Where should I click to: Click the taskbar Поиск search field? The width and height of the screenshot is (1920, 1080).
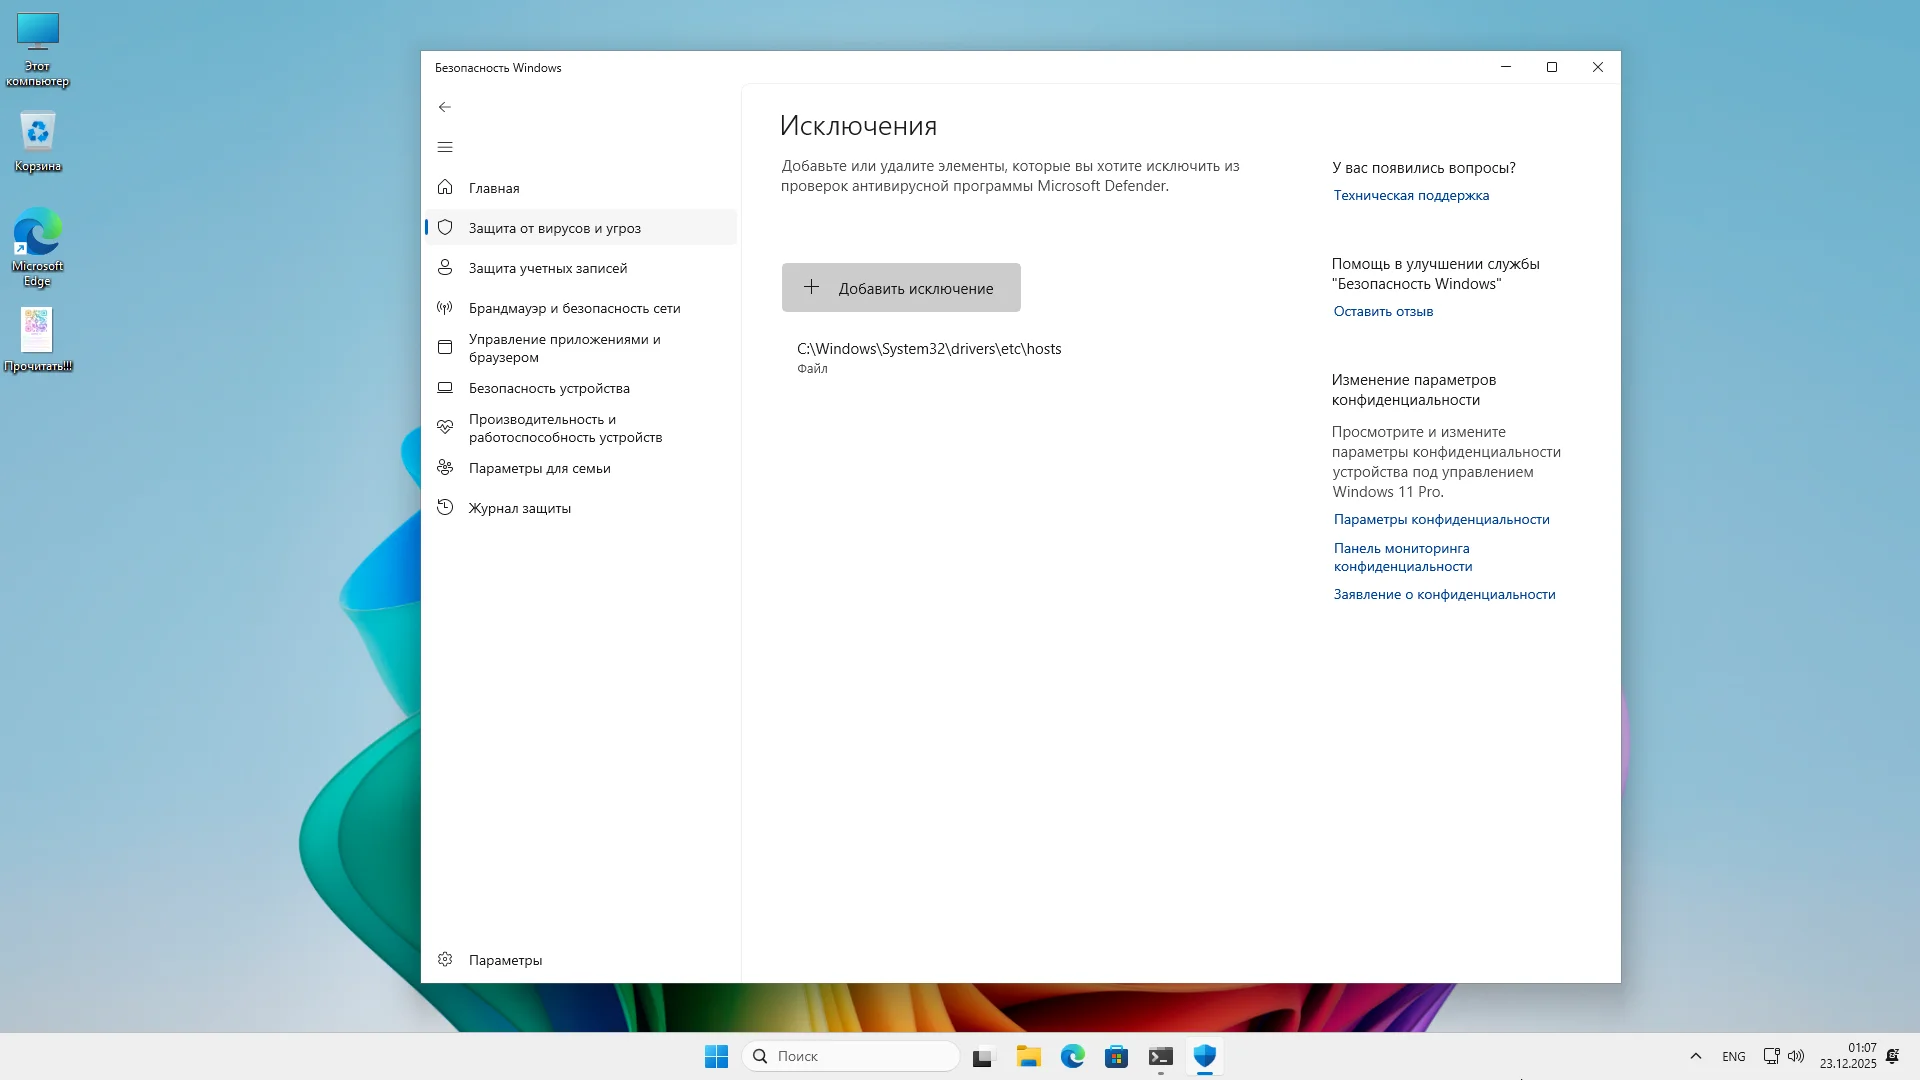pos(850,1056)
